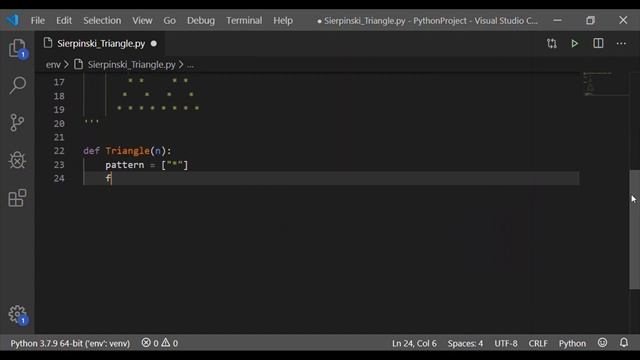Click the 'def' keyword on line 22
This screenshot has width=640, height=360.
[91, 151]
